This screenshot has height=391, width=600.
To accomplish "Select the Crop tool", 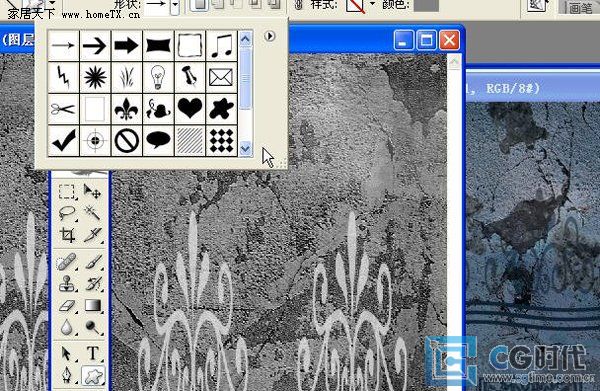I will click(x=67, y=235).
